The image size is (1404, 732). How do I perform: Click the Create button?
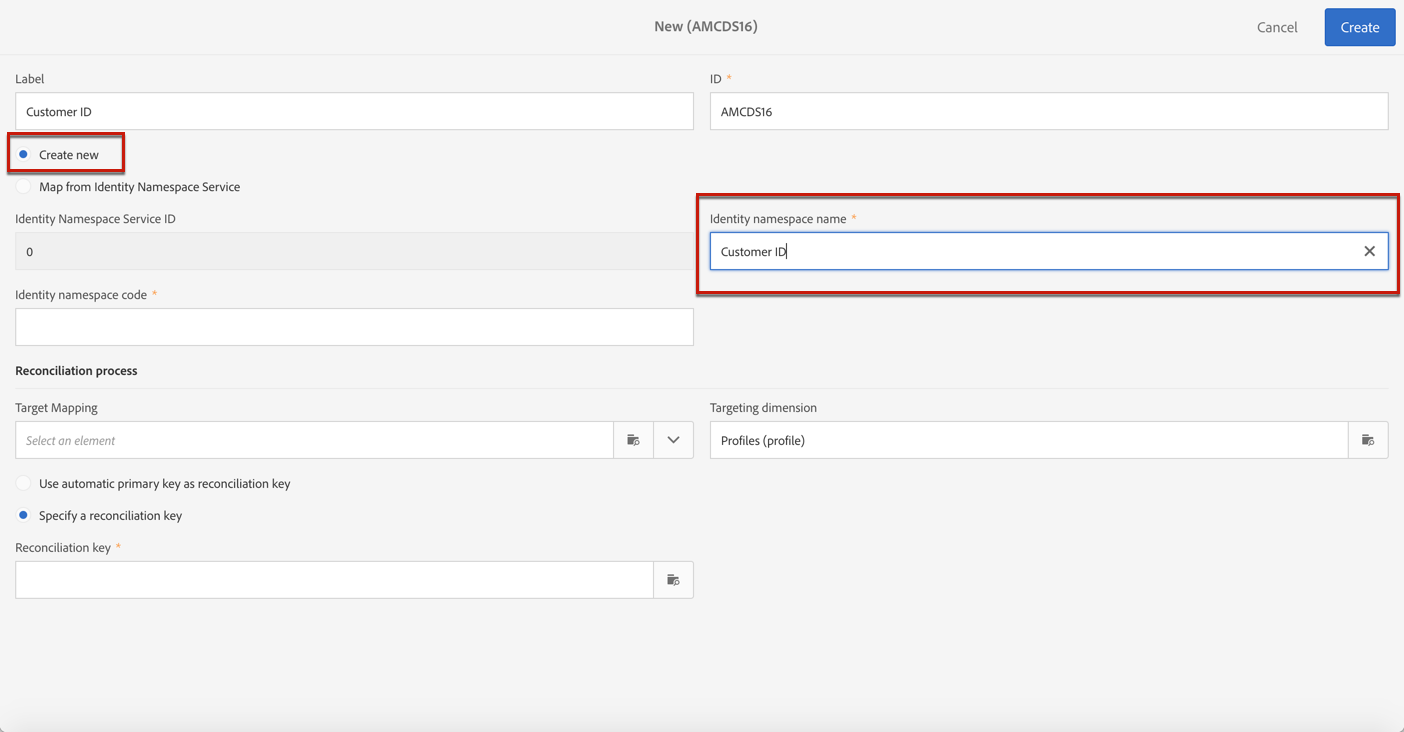point(1359,28)
